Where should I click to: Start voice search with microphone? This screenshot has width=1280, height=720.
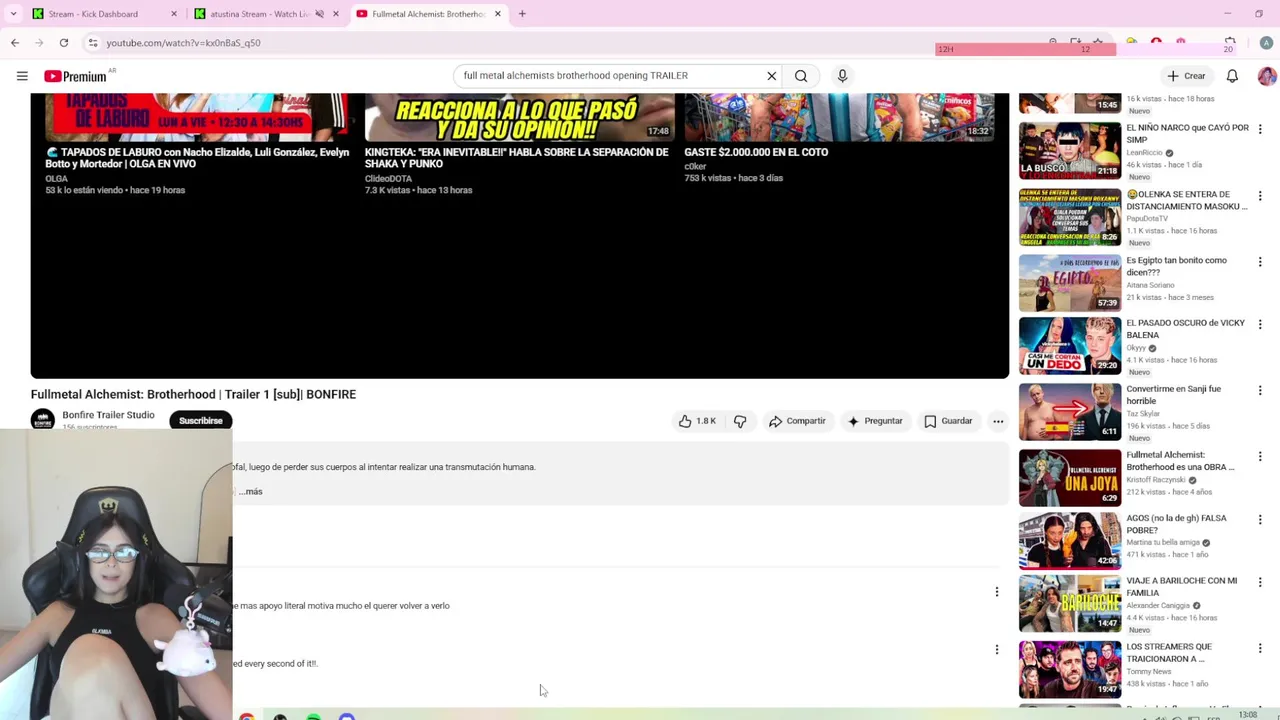(x=842, y=76)
